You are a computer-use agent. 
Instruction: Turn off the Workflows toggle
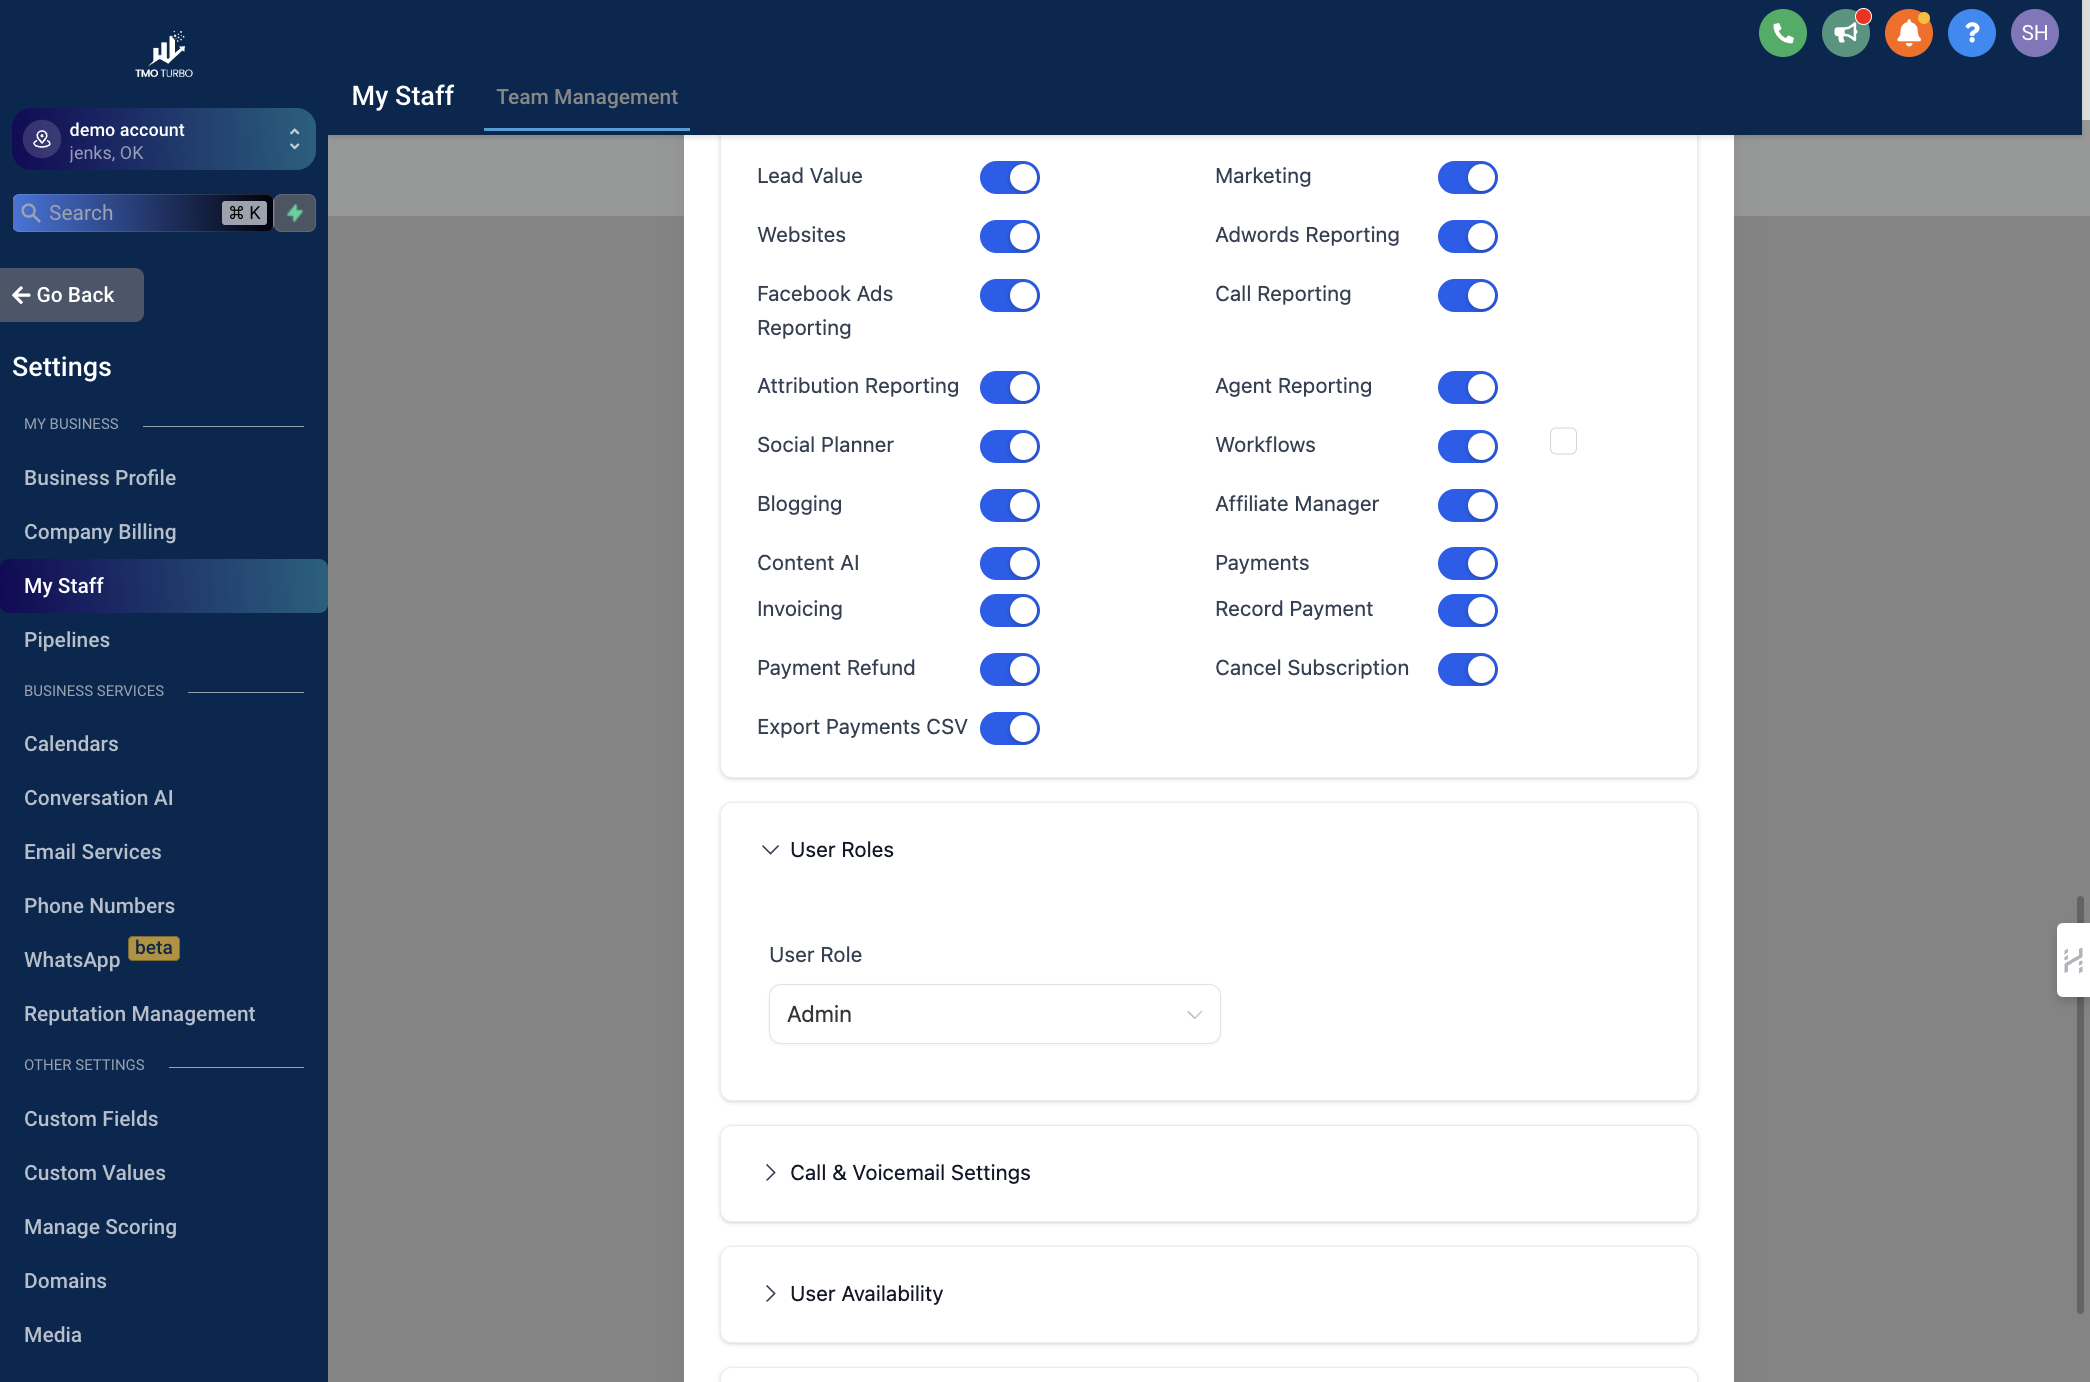(1467, 446)
